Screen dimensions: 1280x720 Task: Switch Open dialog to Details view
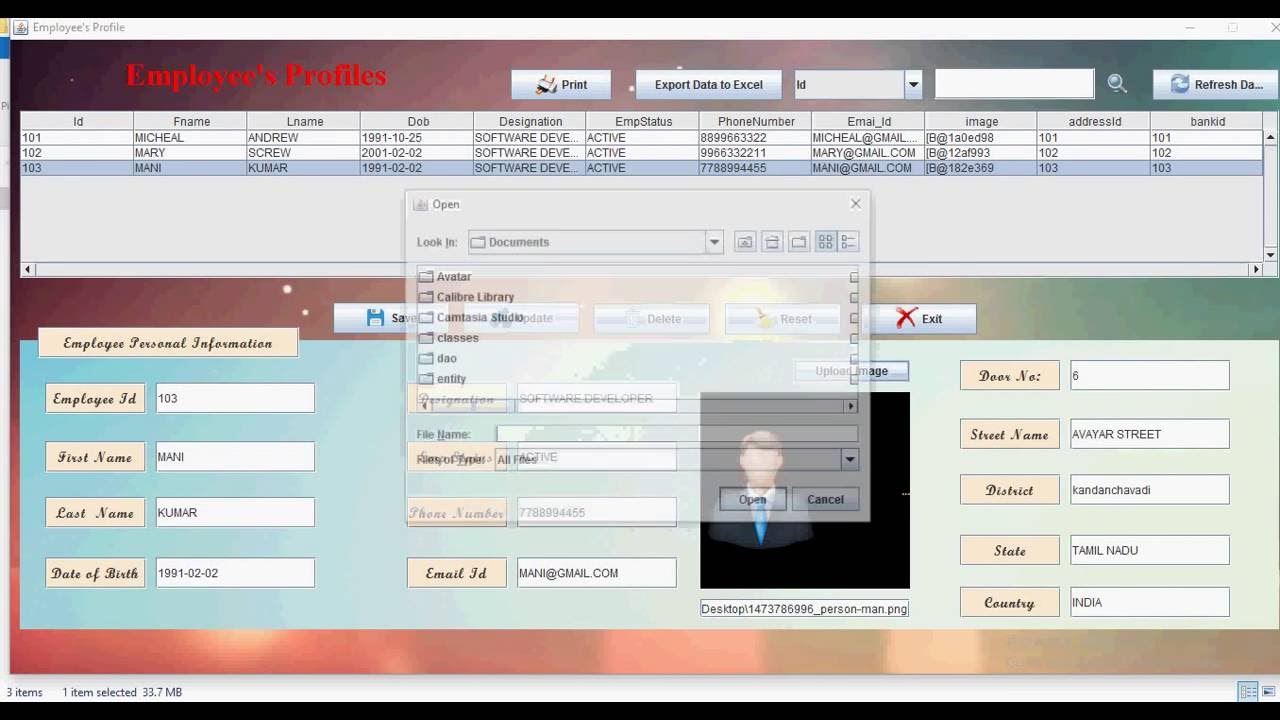[849, 242]
